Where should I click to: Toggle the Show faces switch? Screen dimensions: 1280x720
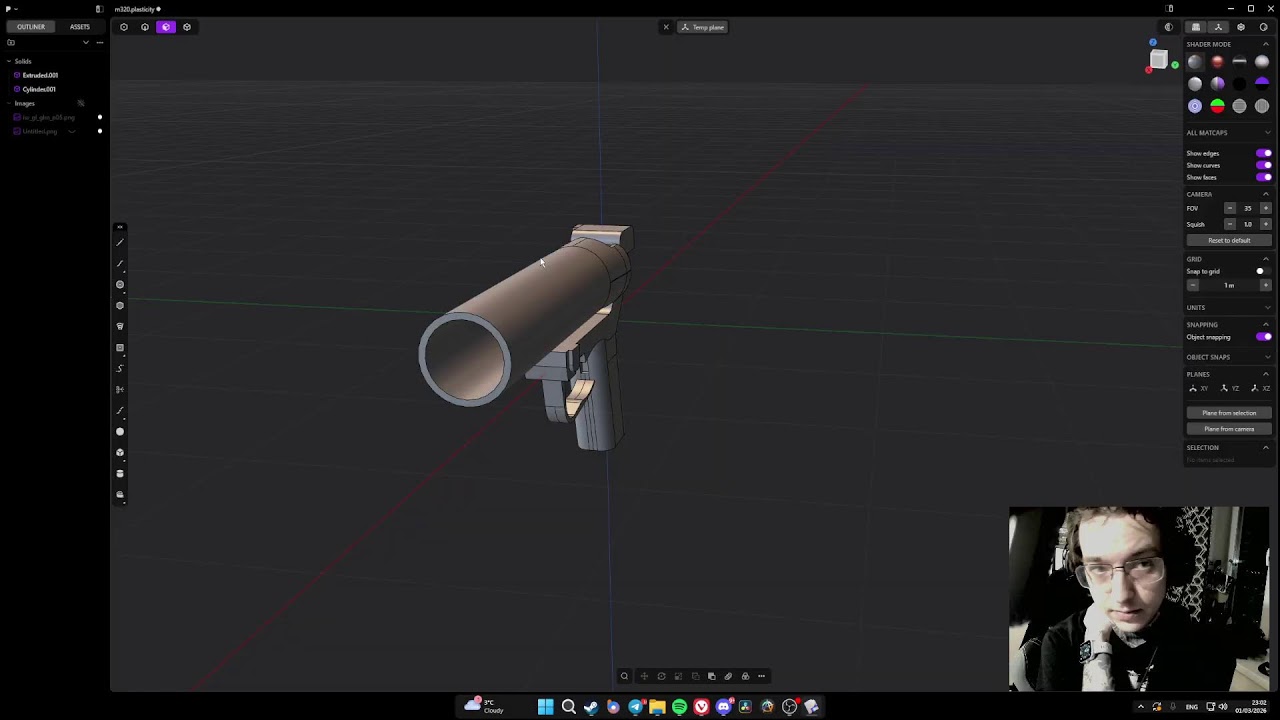(1264, 177)
